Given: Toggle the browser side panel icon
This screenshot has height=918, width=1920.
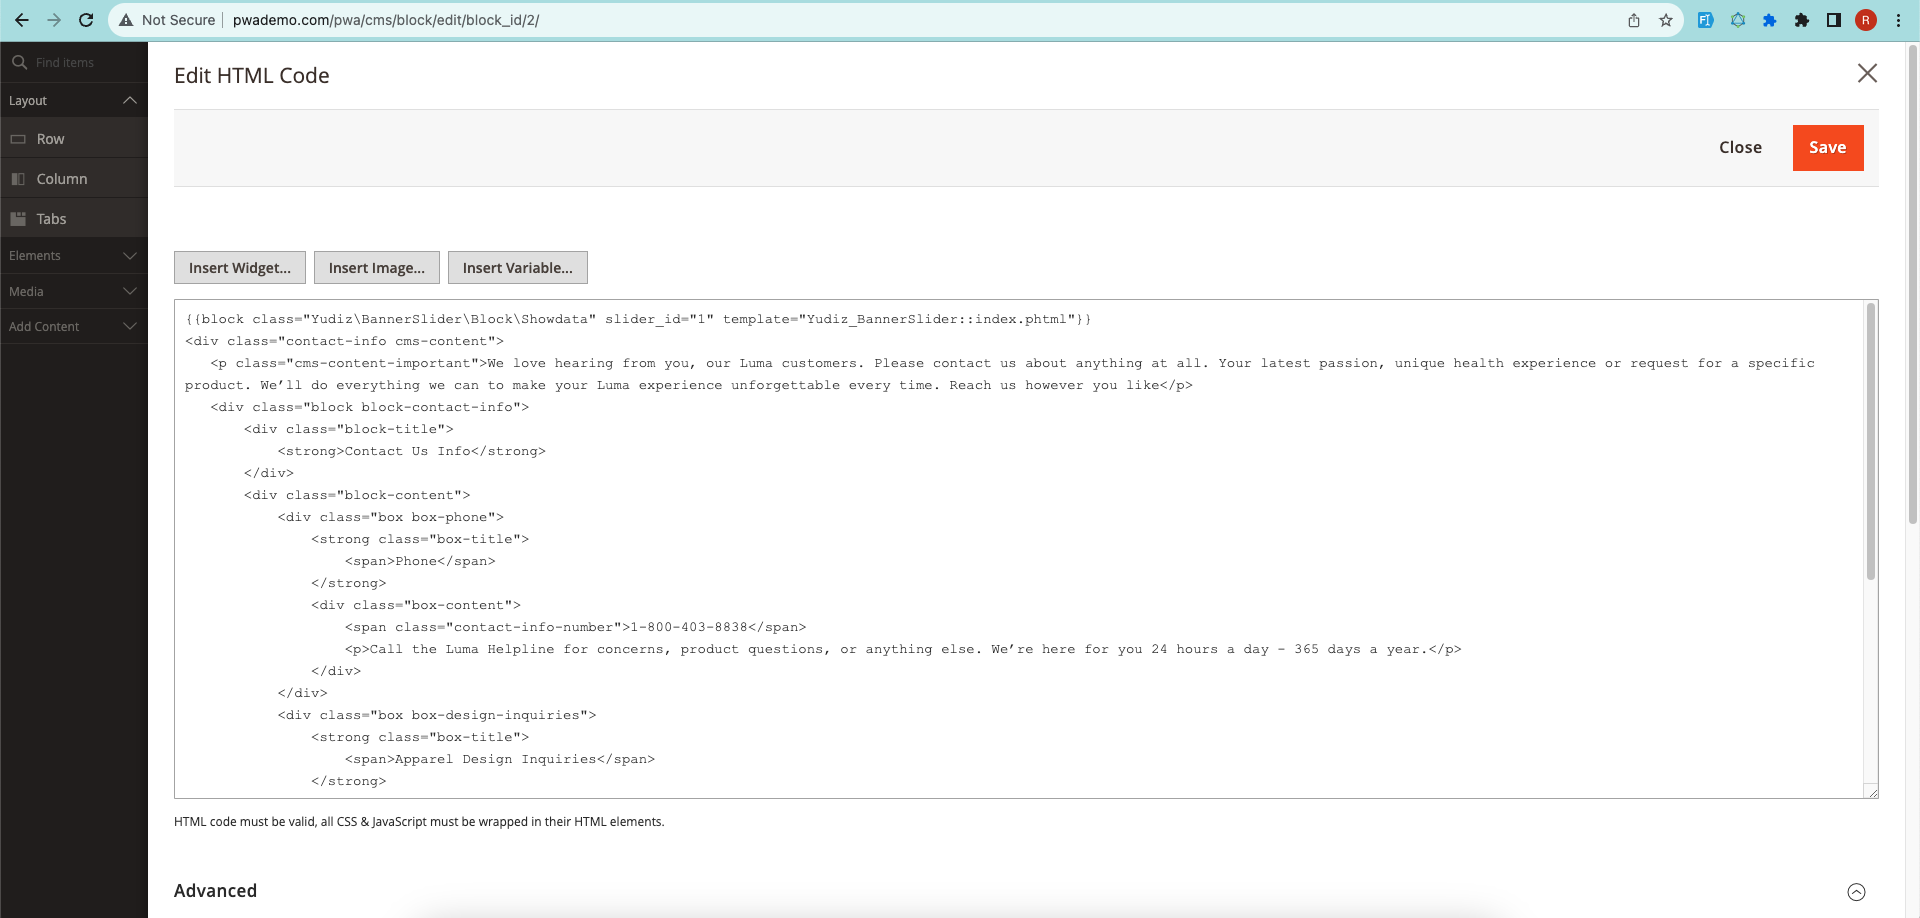Looking at the screenshot, I should pos(1834,20).
